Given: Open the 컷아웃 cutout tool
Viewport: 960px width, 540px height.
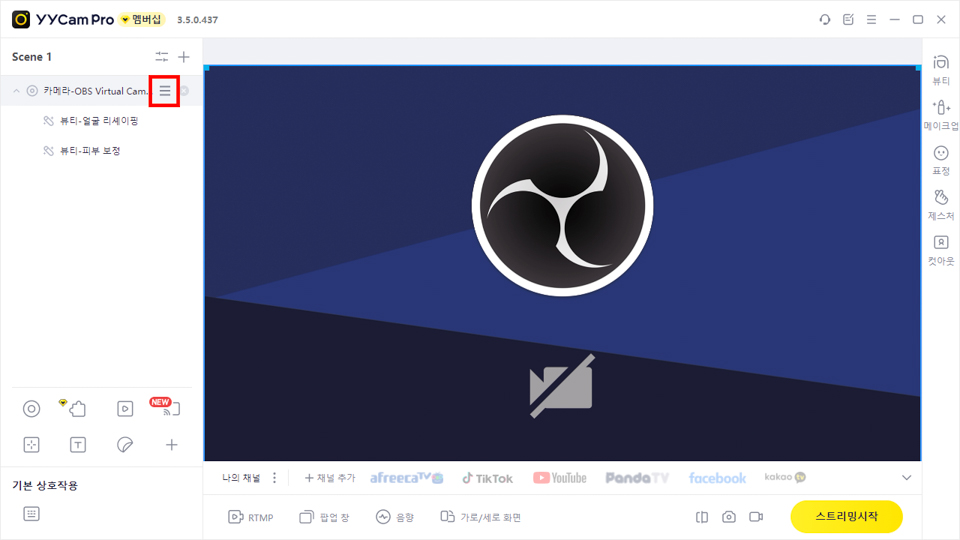Looking at the screenshot, I should (x=941, y=250).
